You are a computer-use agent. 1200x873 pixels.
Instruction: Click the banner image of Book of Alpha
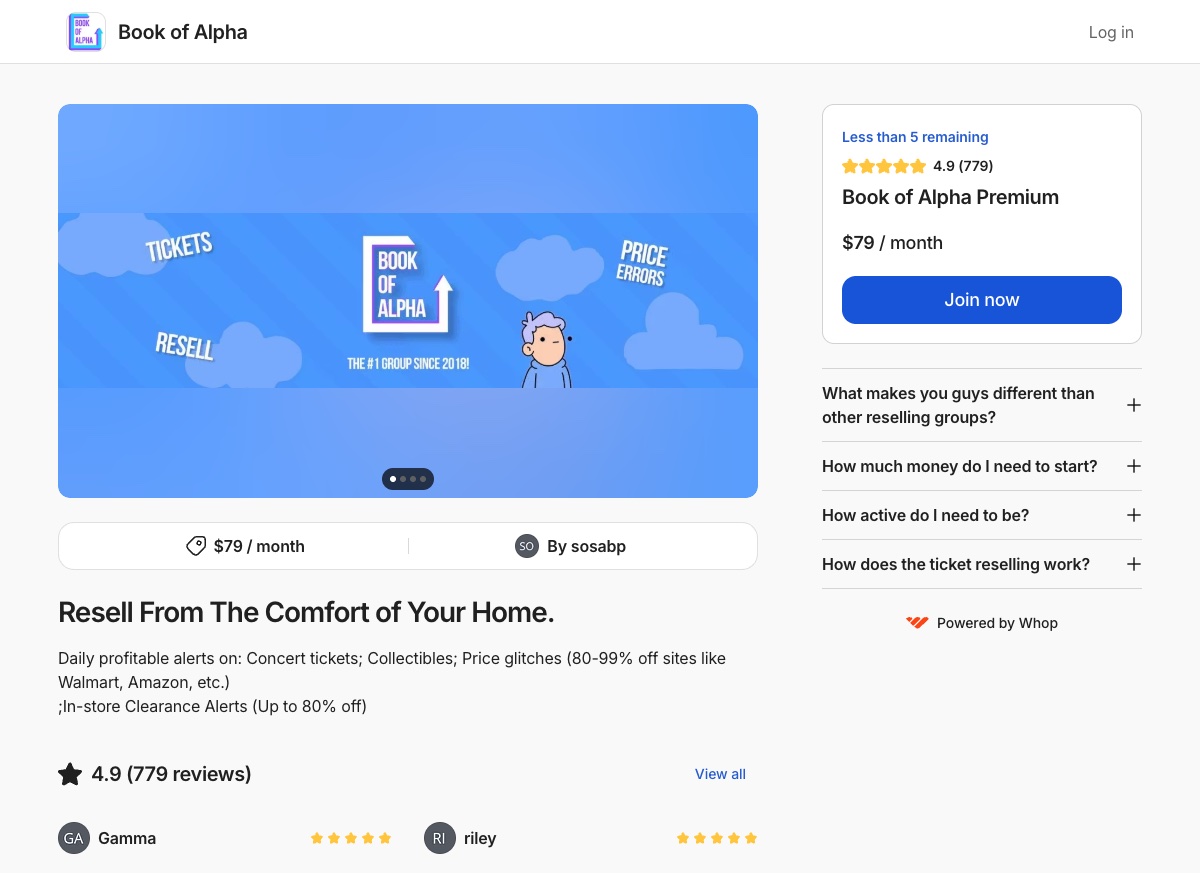point(408,300)
